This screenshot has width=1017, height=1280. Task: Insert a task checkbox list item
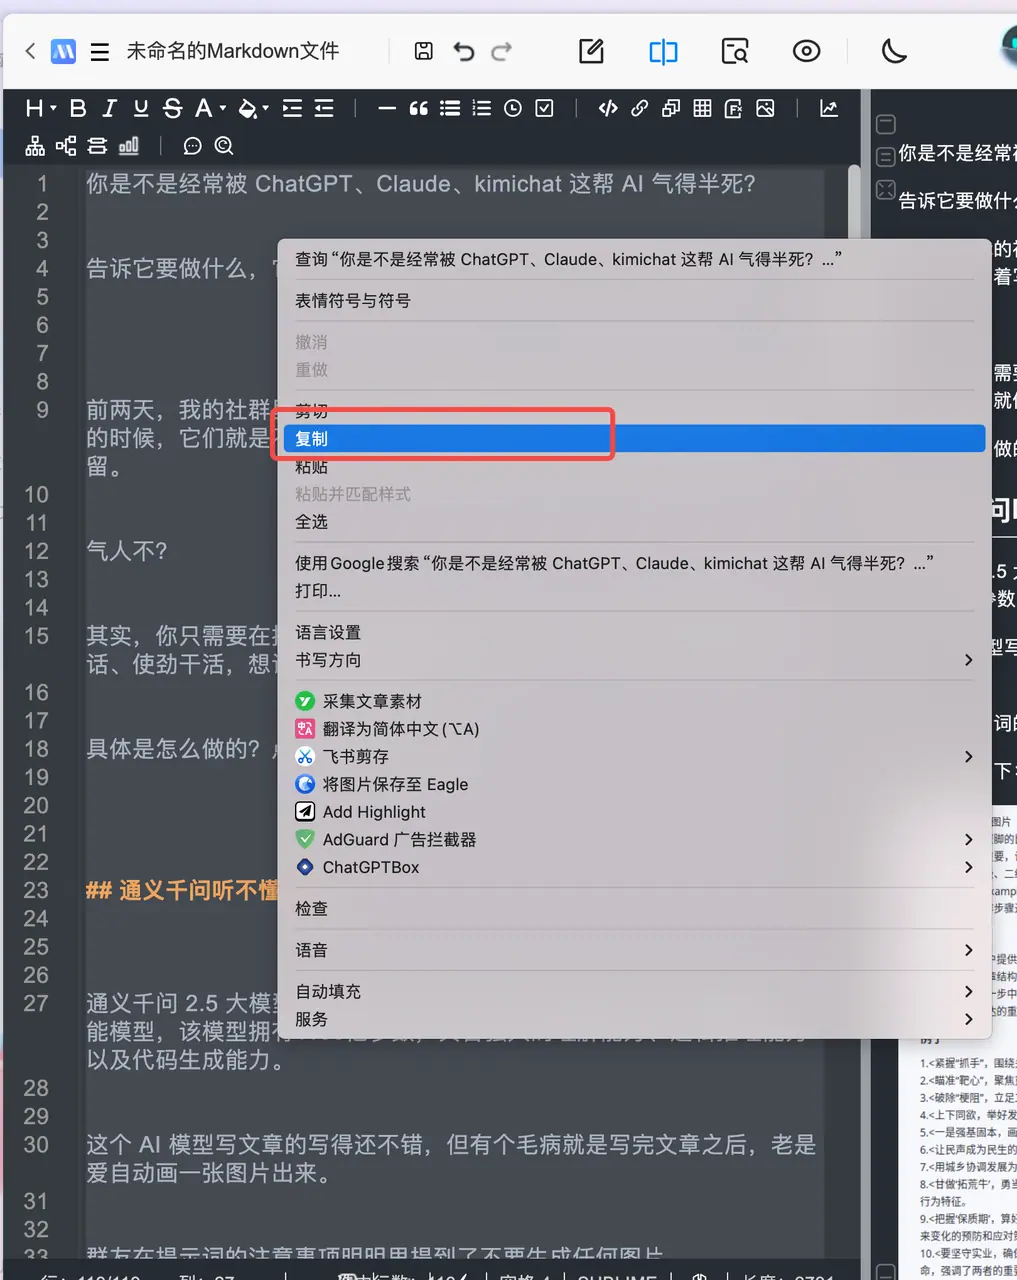(544, 109)
